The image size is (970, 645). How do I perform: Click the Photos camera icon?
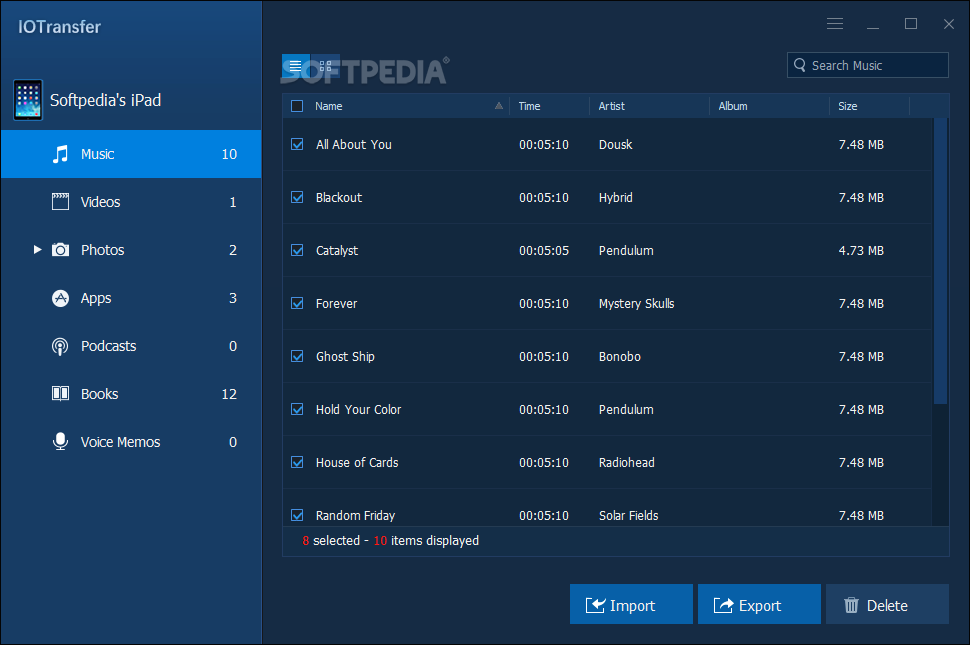pyautogui.click(x=60, y=250)
